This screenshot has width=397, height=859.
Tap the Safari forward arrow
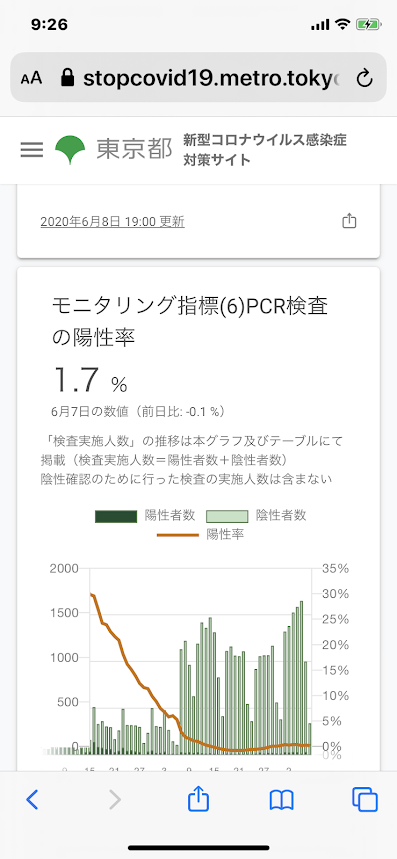115,800
